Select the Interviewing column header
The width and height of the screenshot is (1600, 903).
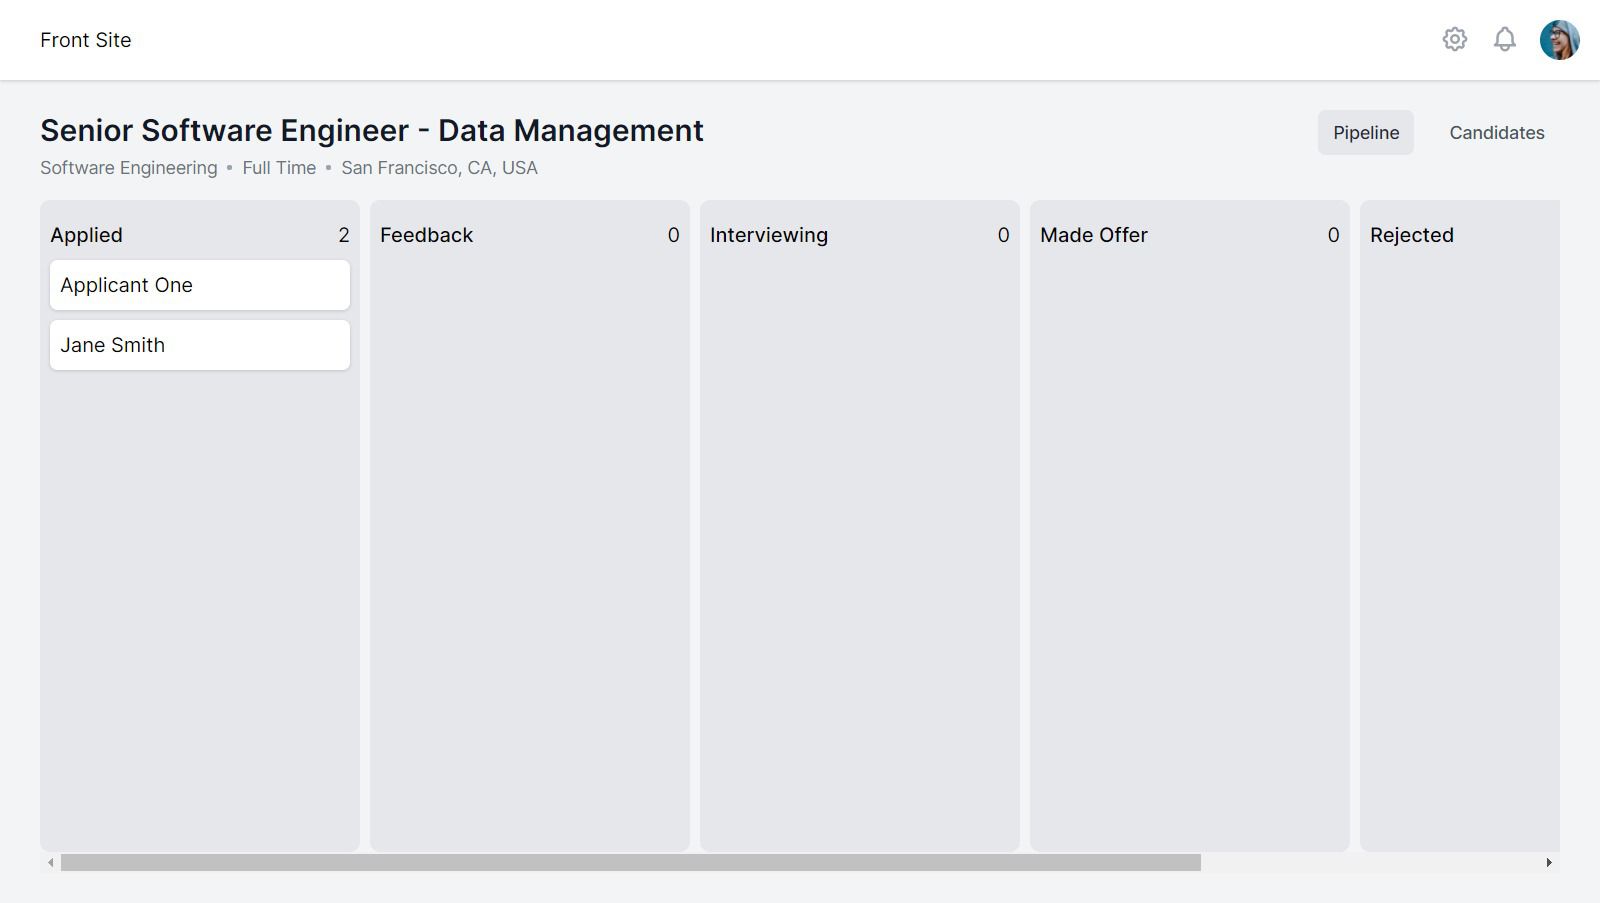click(x=769, y=235)
